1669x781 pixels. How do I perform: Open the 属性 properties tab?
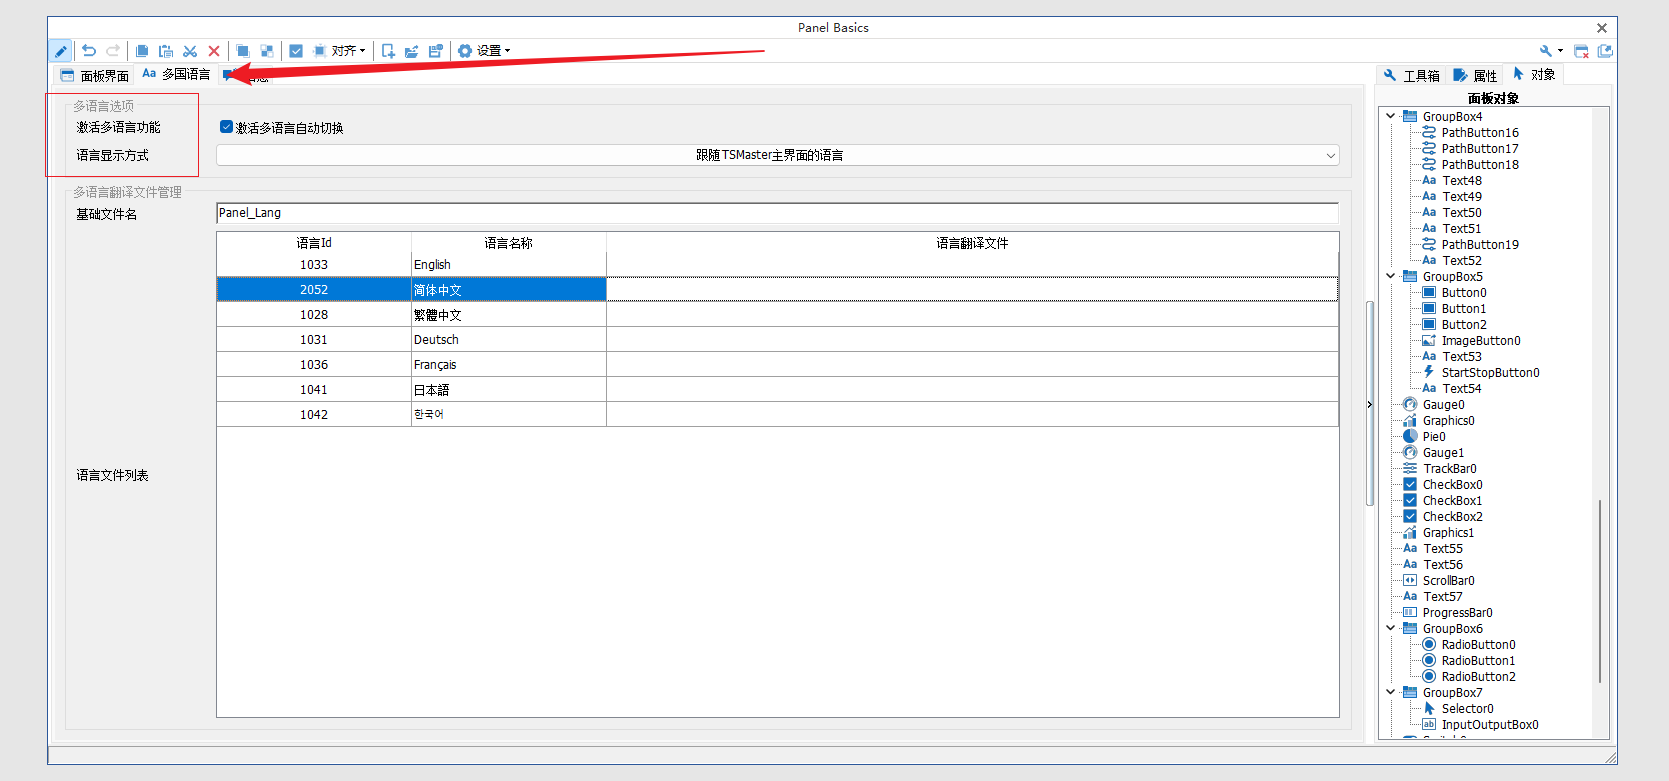pyautogui.click(x=1475, y=75)
